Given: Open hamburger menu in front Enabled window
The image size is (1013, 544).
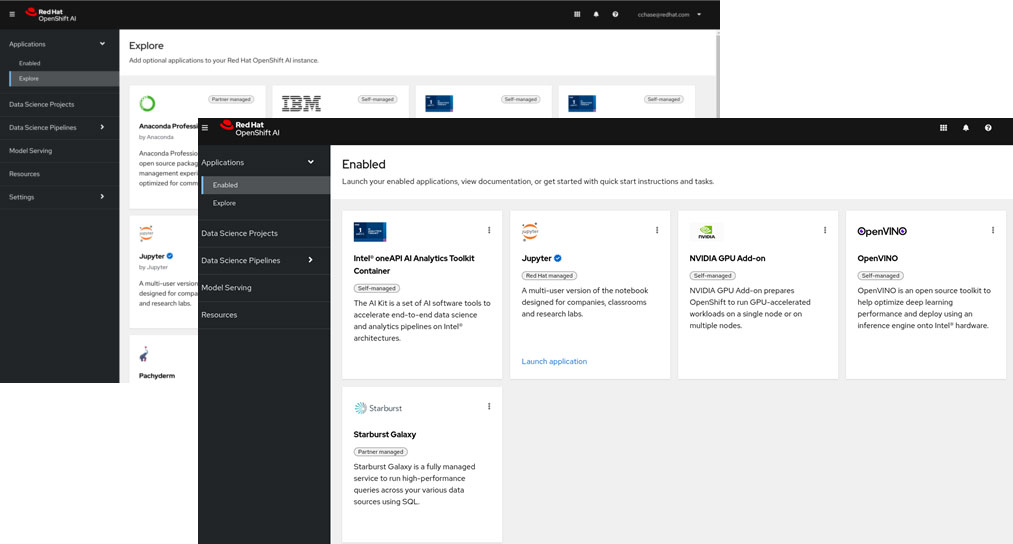Looking at the screenshot, I should pyautogui.click(x=205, y=128).
